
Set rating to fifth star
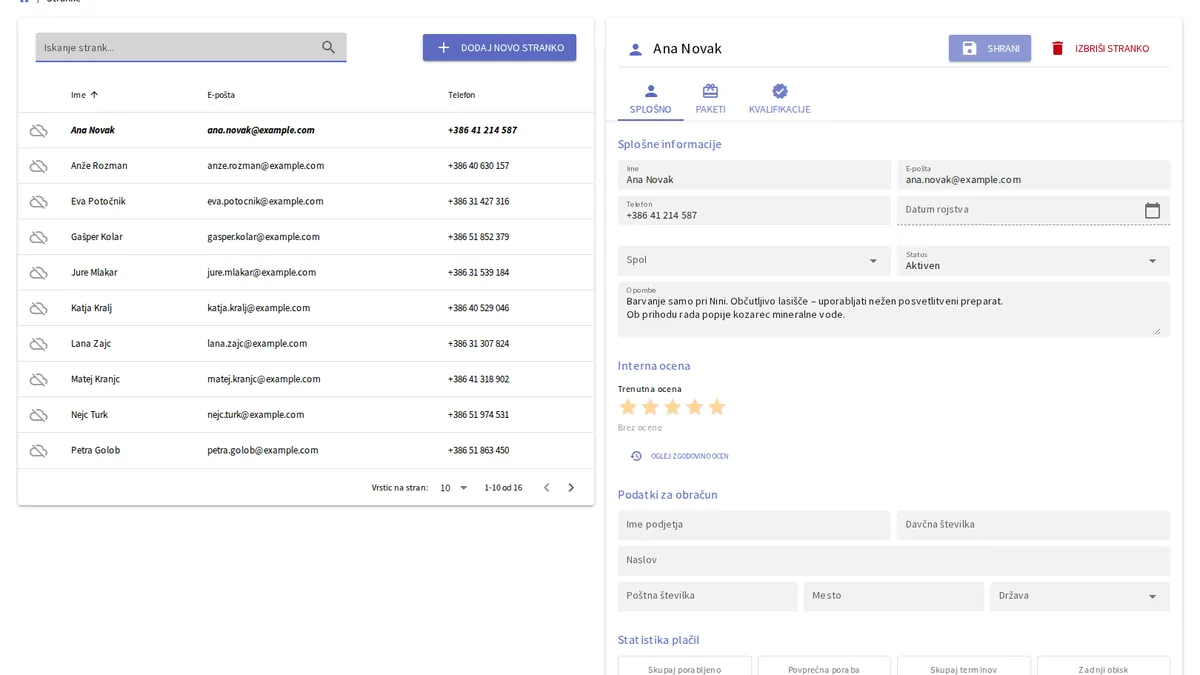tap(716, 407)
